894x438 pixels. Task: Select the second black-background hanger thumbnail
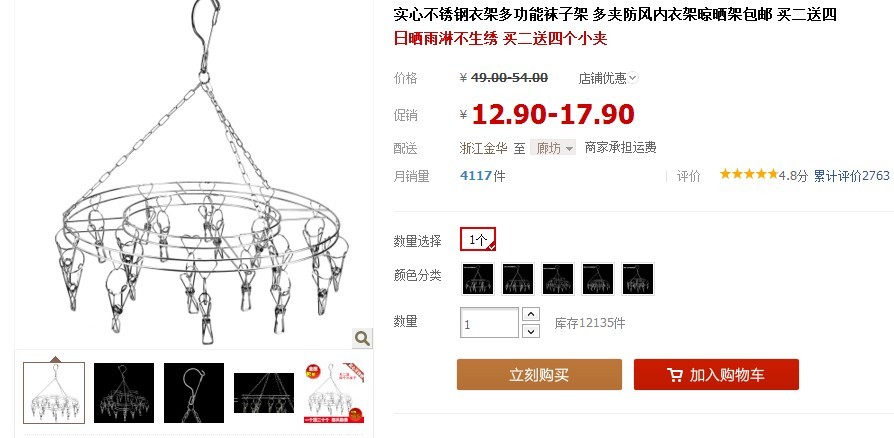[x=124, y=393]
